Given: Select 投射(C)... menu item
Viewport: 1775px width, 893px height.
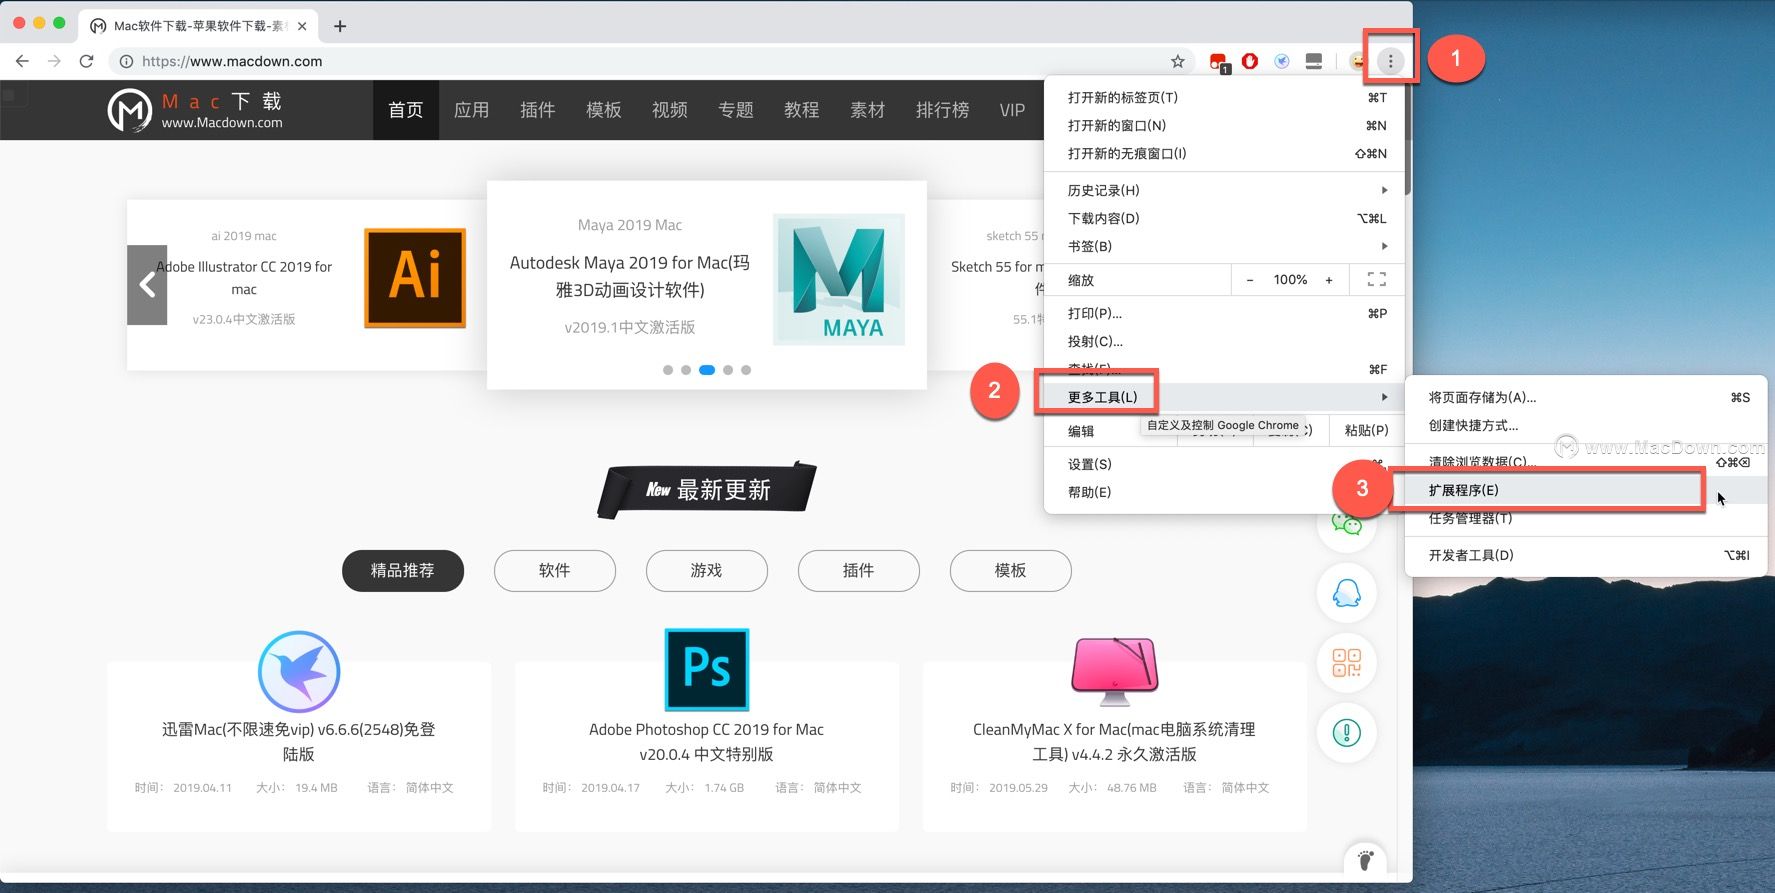Looking at the screenshot, I should click(1224, 341).
